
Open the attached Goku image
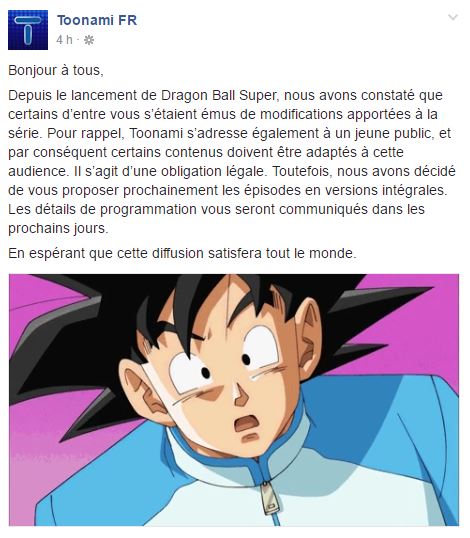(x=234, y=400)
